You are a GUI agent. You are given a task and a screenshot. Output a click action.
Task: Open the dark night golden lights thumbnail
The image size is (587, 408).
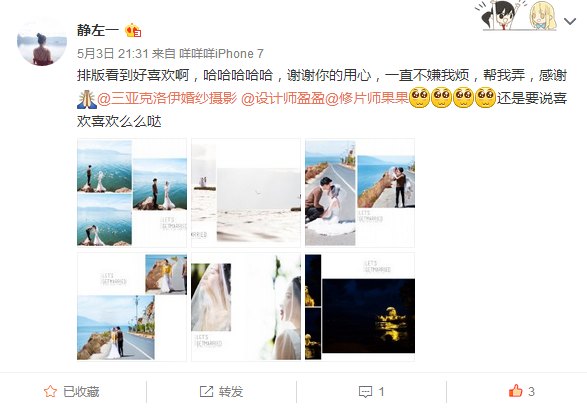pos(360,307)
